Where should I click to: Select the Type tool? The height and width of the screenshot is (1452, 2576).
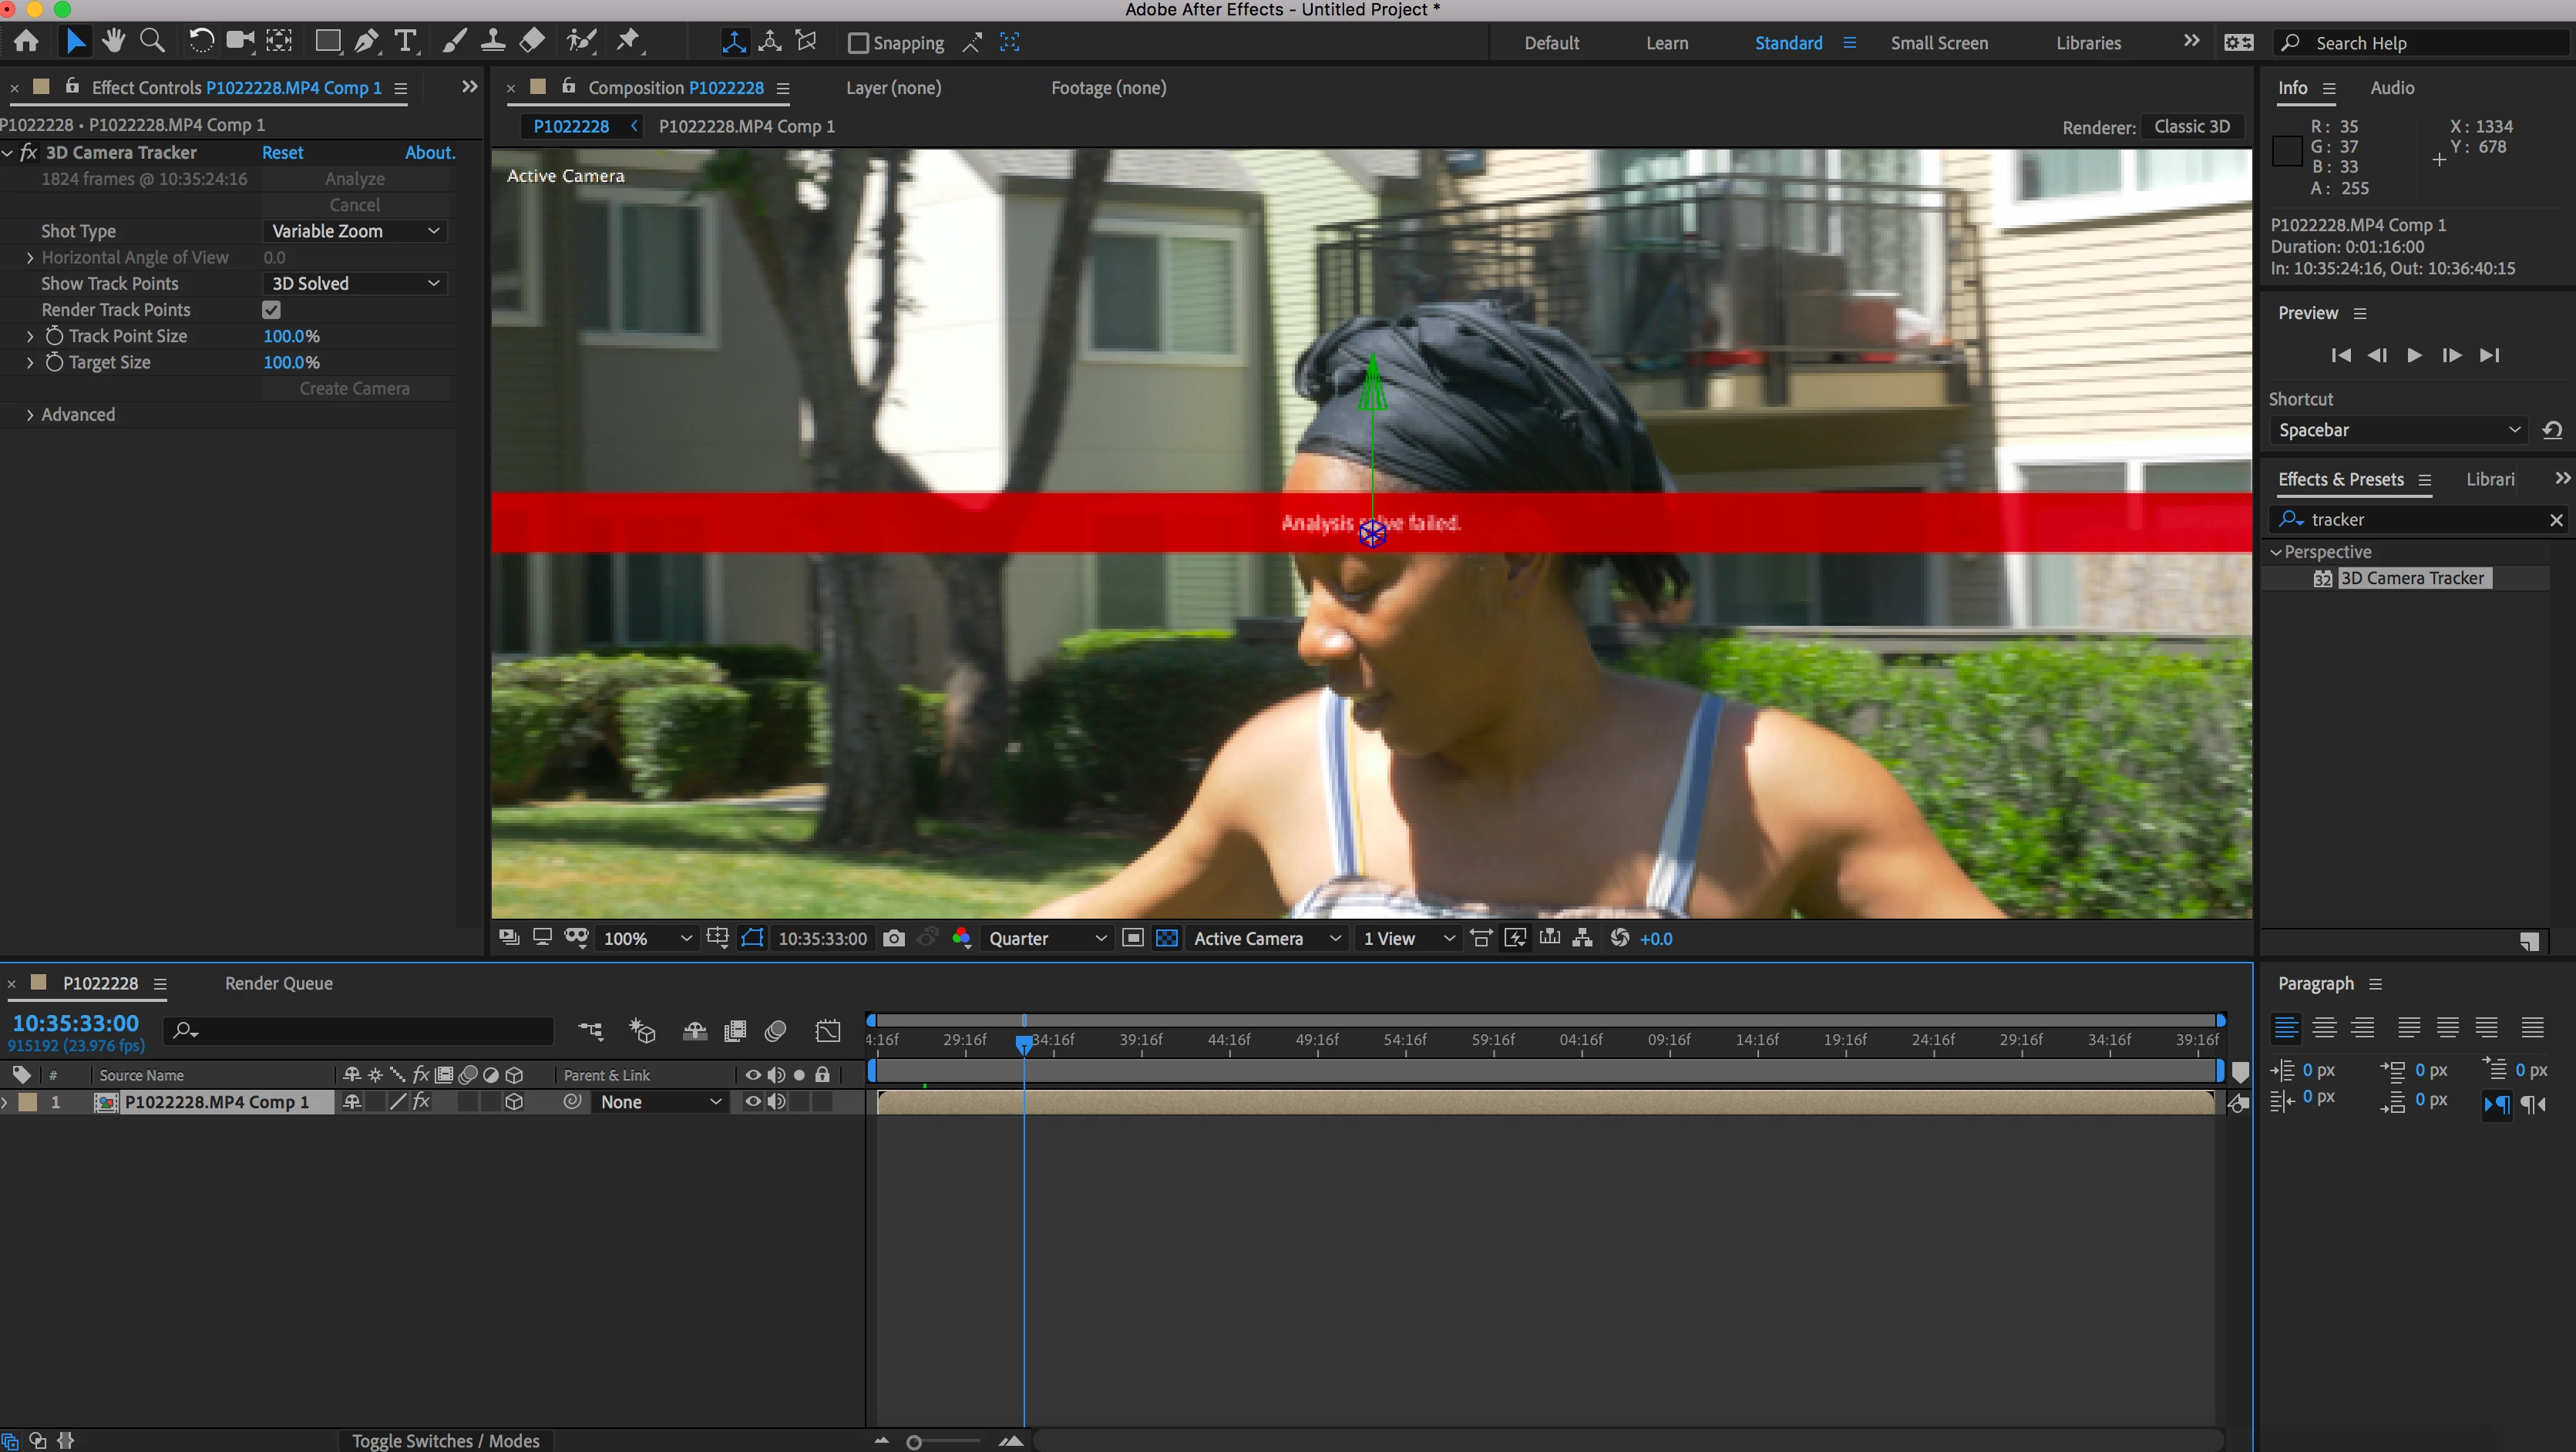pyautogui.click(x=405, y=41)
